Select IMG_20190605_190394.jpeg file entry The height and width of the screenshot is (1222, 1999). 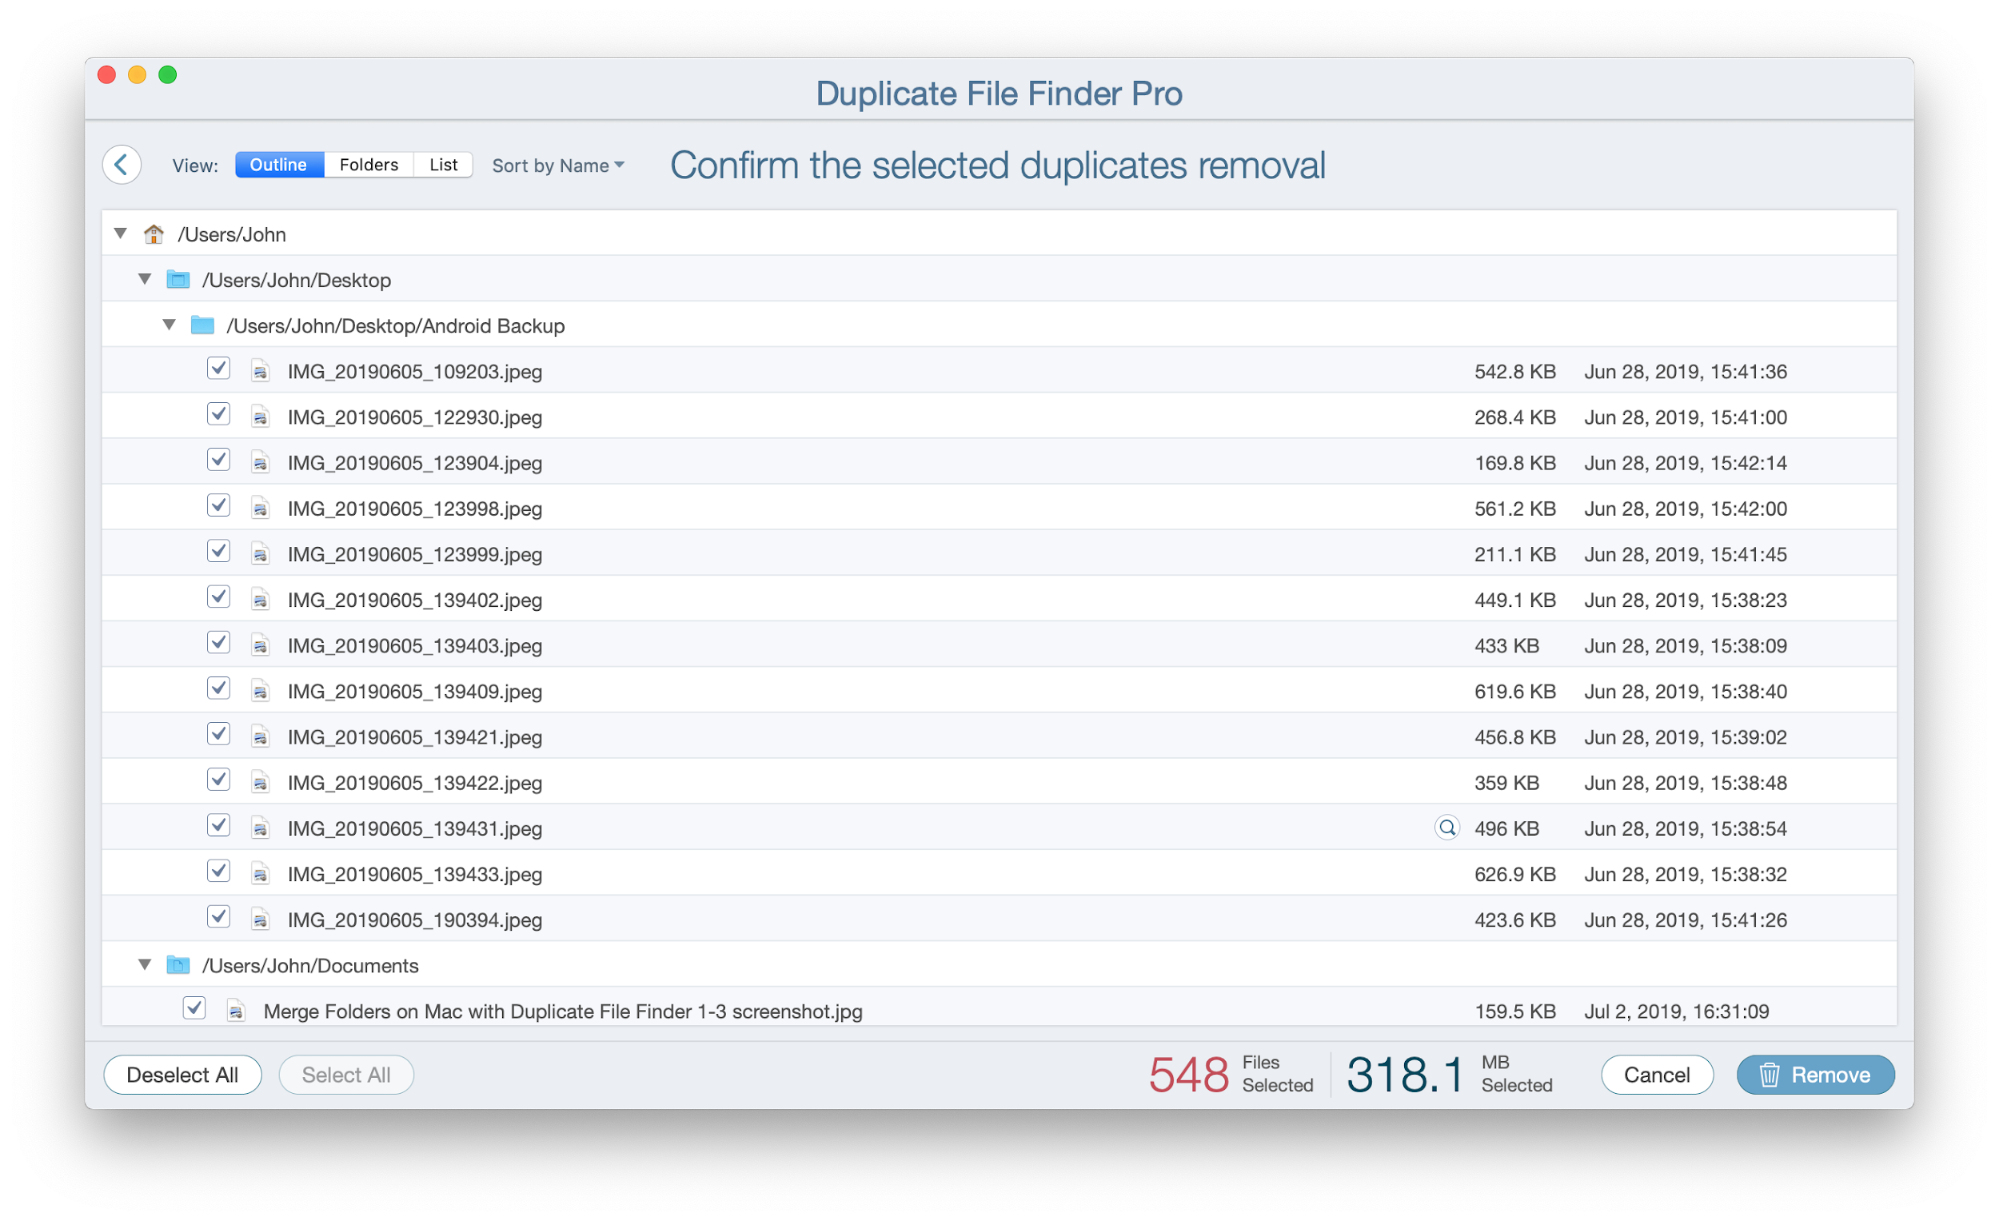click(x=414, y=919)
